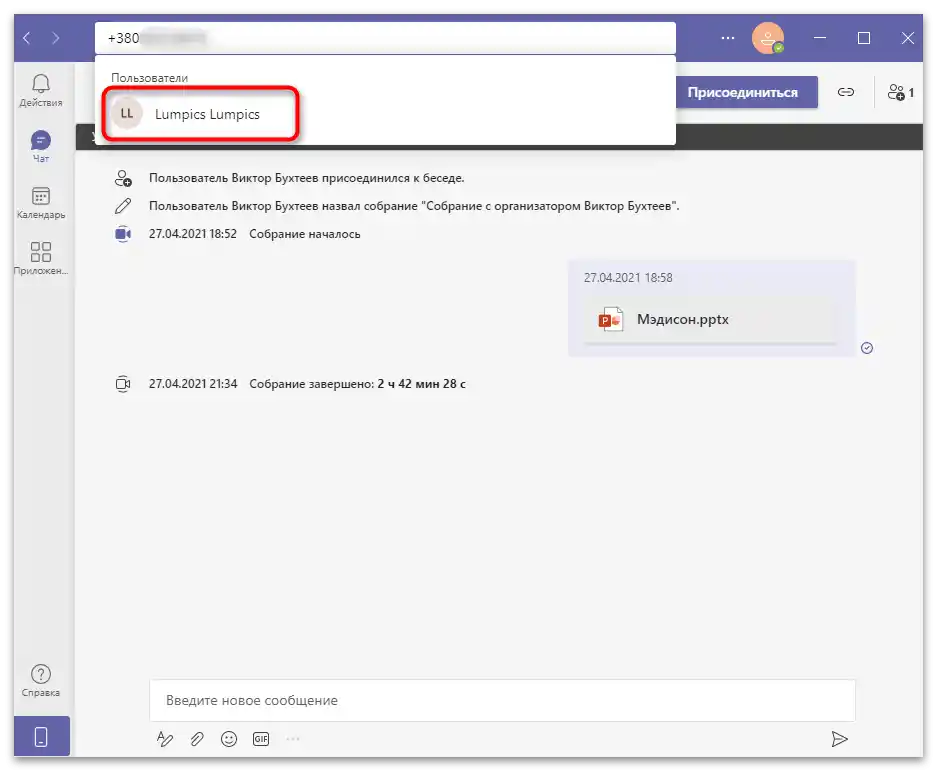This screenshot has width=937, height=771.
Task: Maximize the Teams window
Action: (863, 38)
